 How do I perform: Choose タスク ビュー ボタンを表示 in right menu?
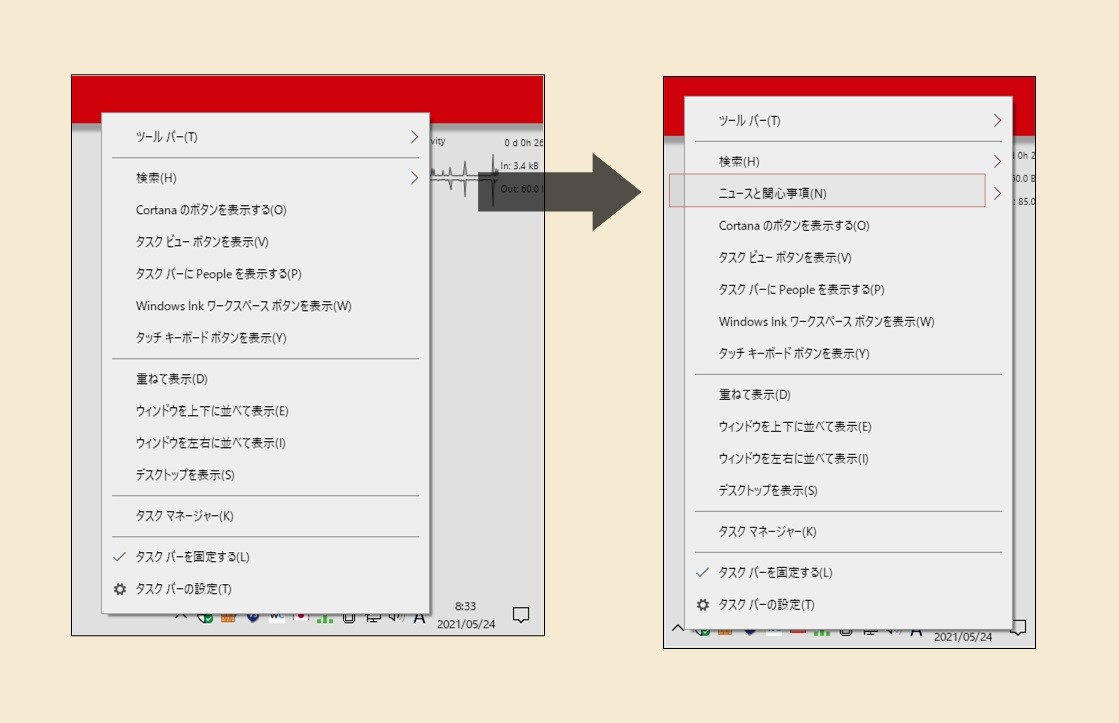pos(849,258)
